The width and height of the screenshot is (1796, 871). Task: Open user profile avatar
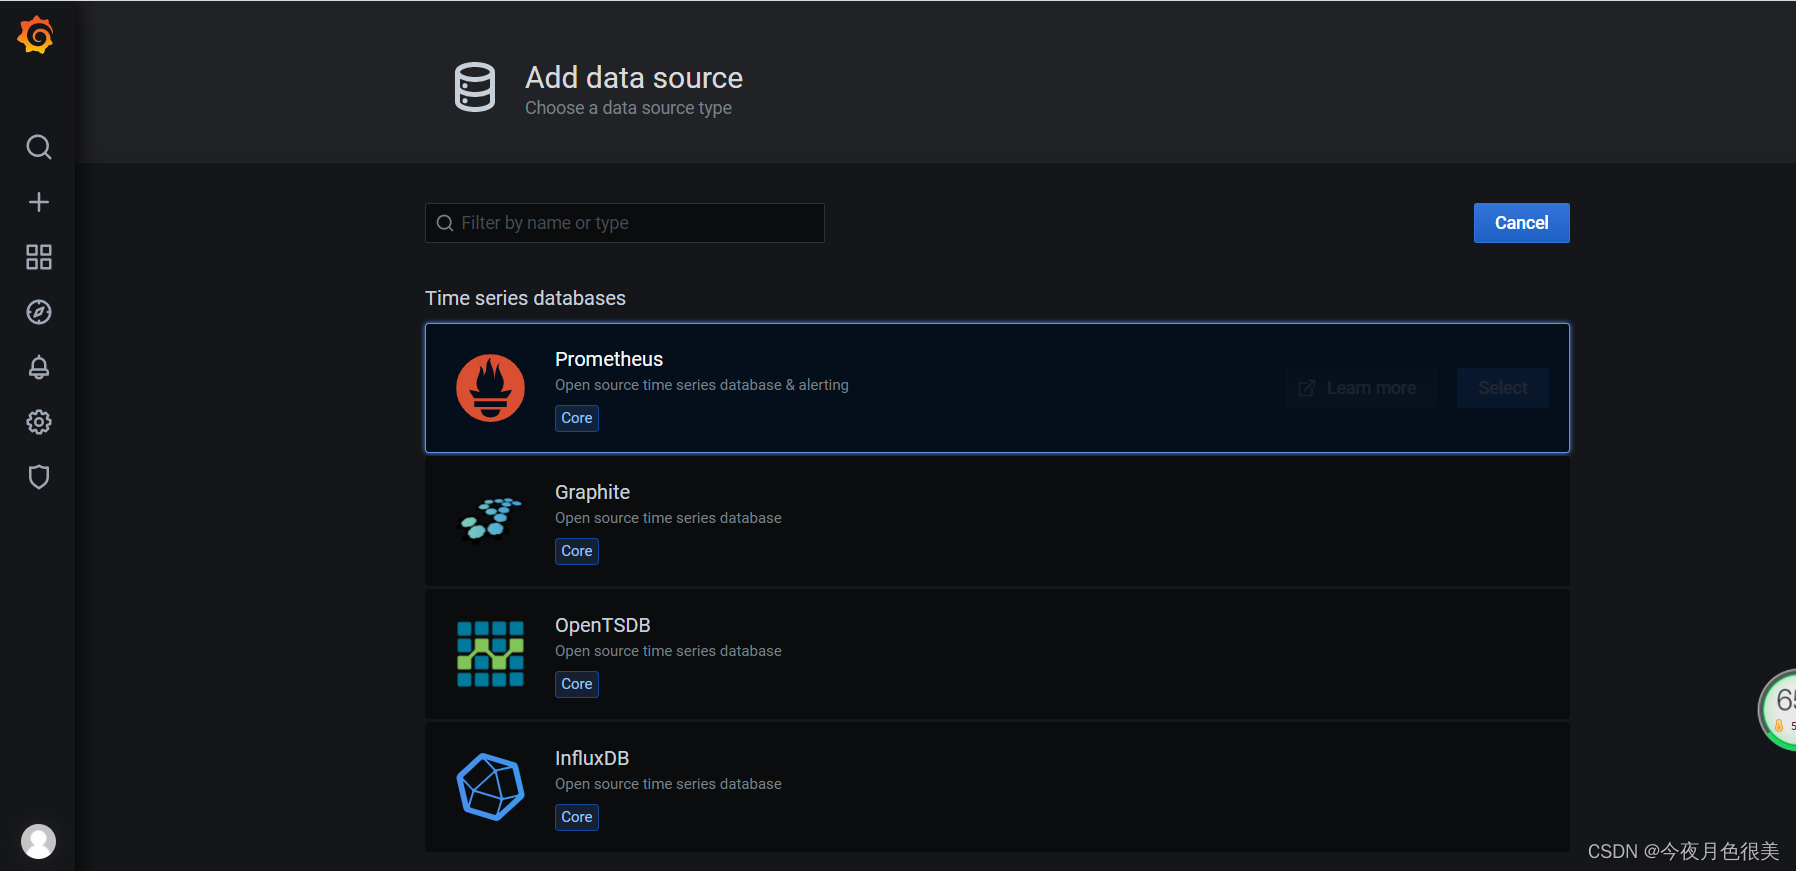39,841
